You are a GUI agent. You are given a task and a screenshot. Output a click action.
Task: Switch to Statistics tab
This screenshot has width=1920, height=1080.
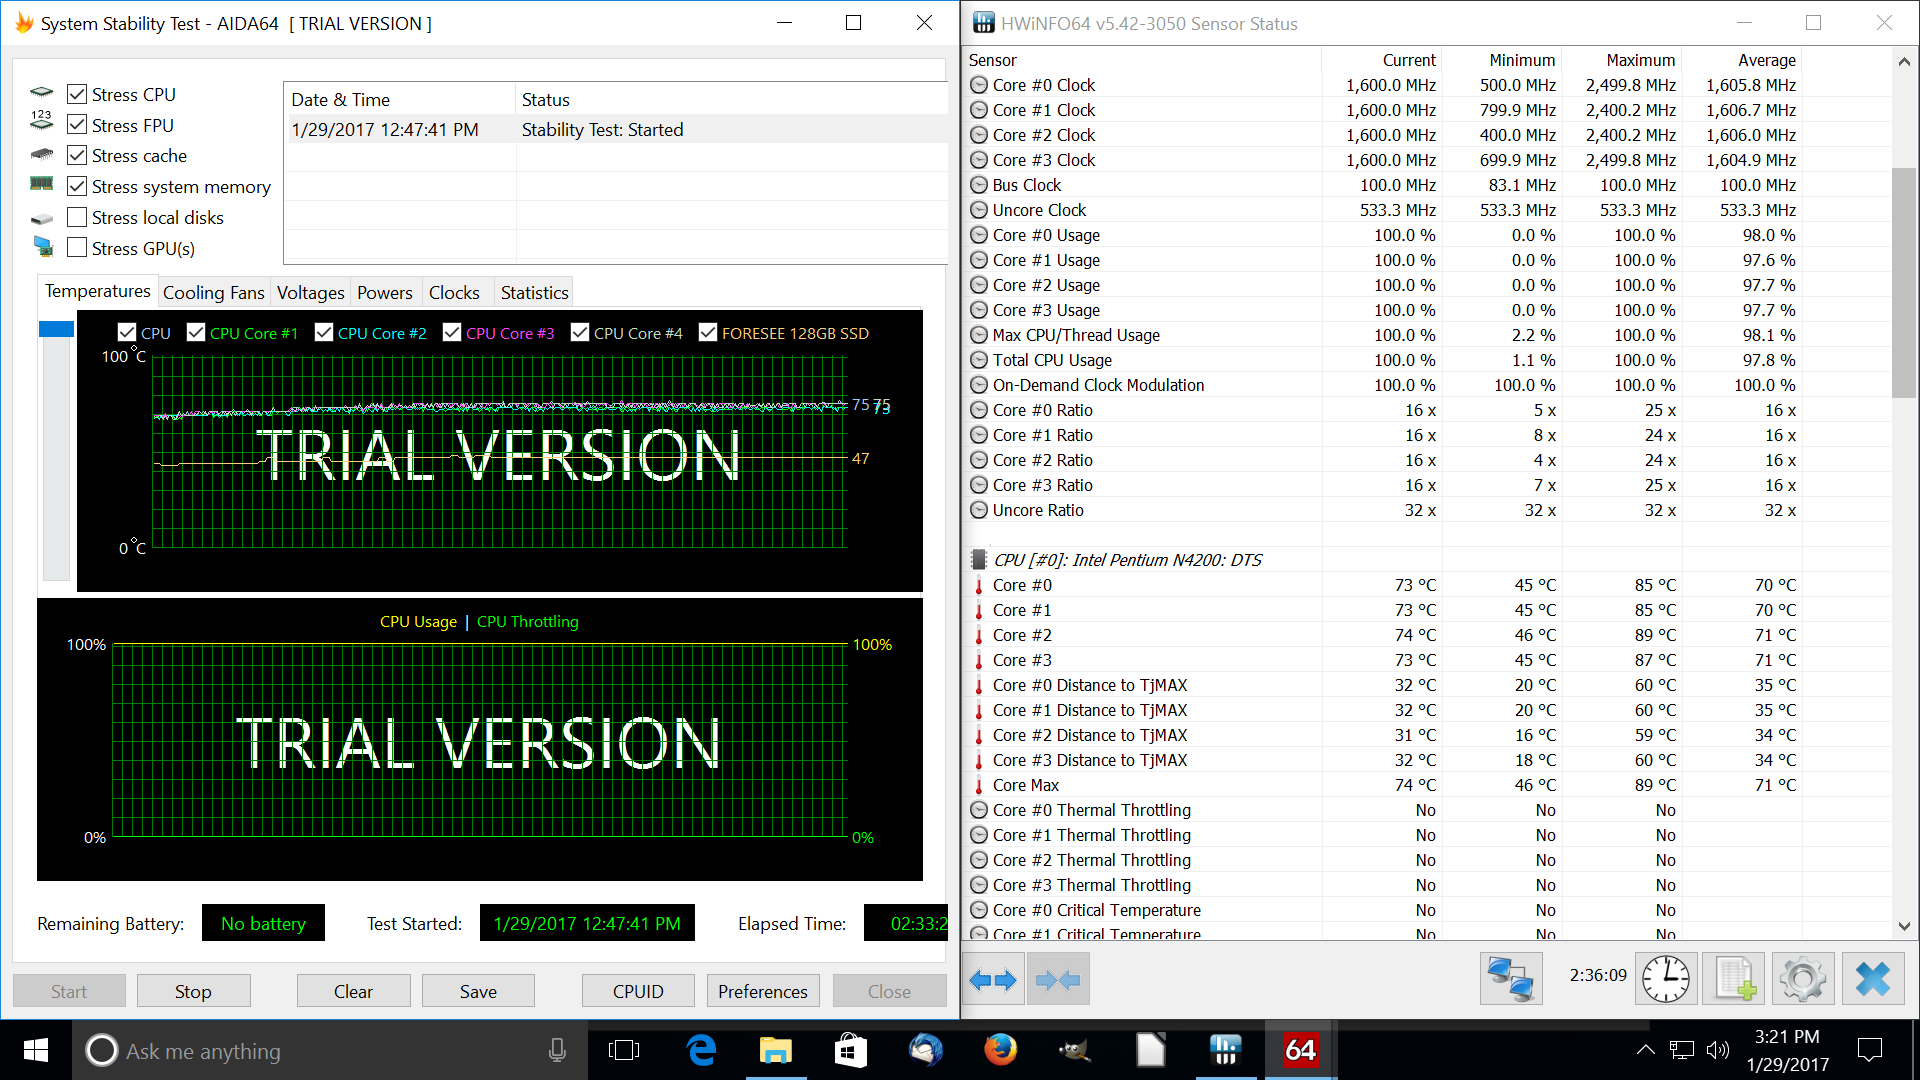coord(534,293)
